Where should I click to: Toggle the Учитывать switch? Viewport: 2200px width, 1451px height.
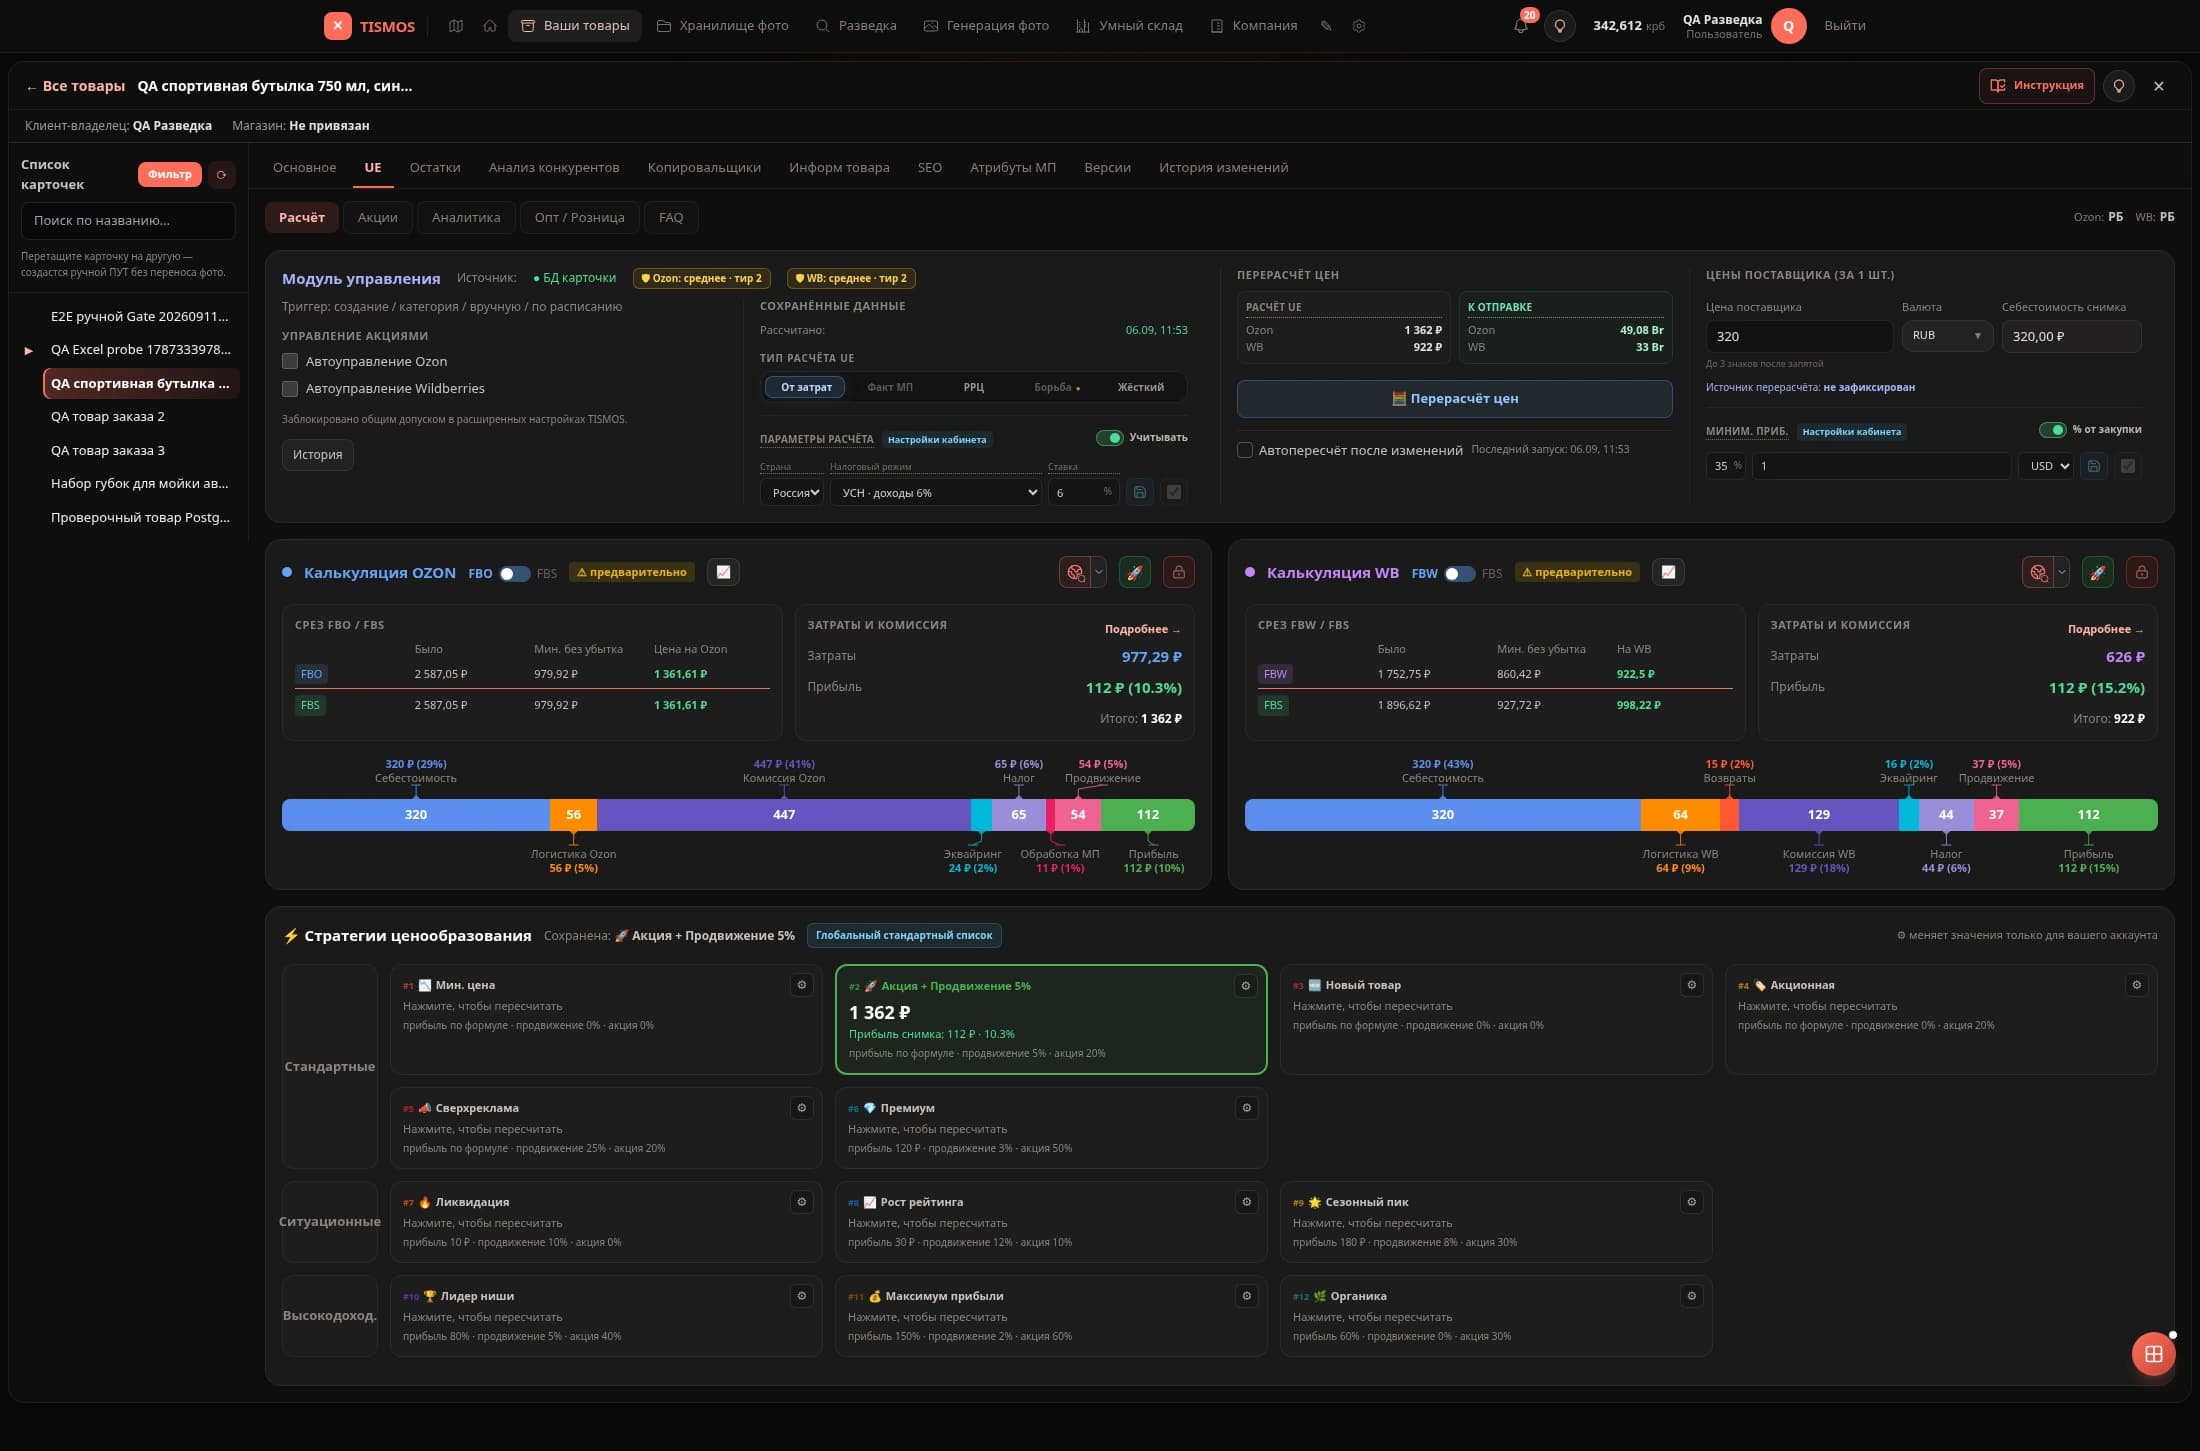pos(1110,438)
